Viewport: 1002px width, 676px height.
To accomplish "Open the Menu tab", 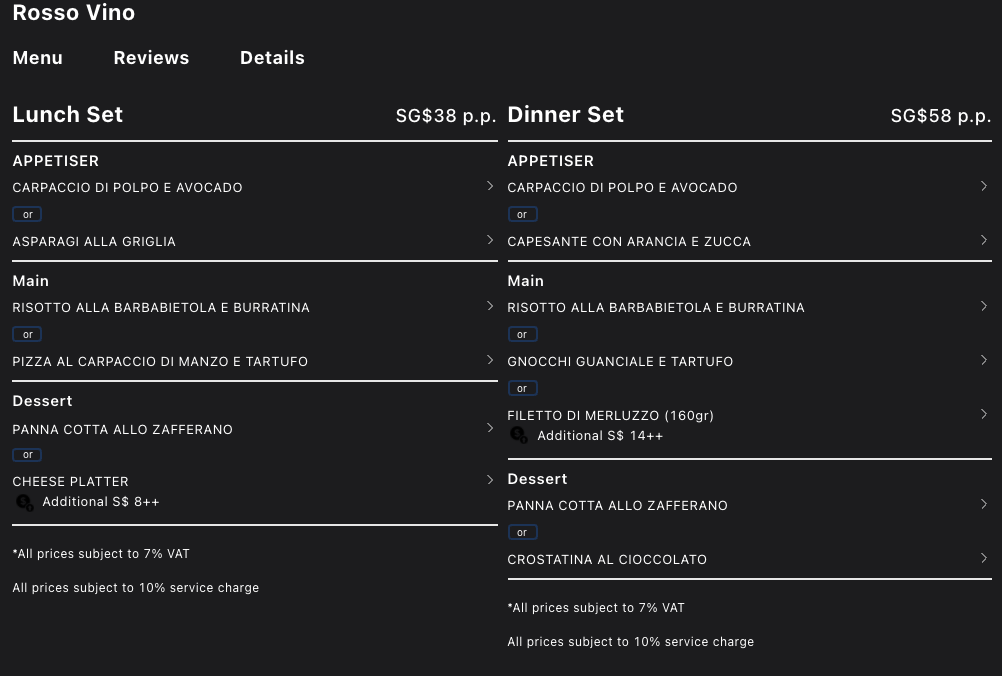I will [38, 58].
